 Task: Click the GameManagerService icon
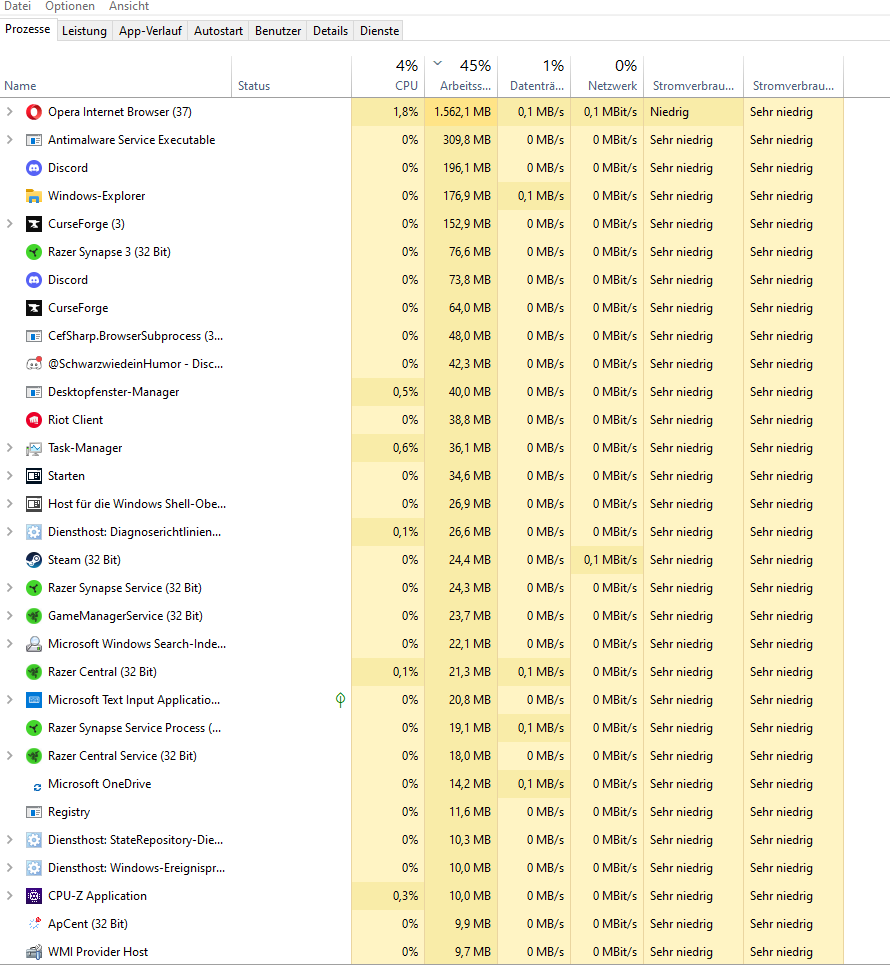33,616
